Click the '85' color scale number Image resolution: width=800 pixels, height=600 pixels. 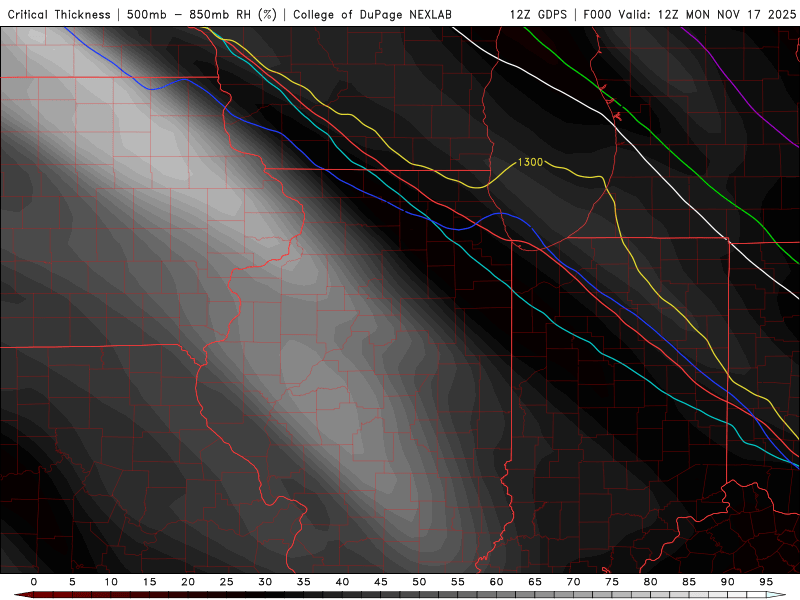tap(689, 582)
